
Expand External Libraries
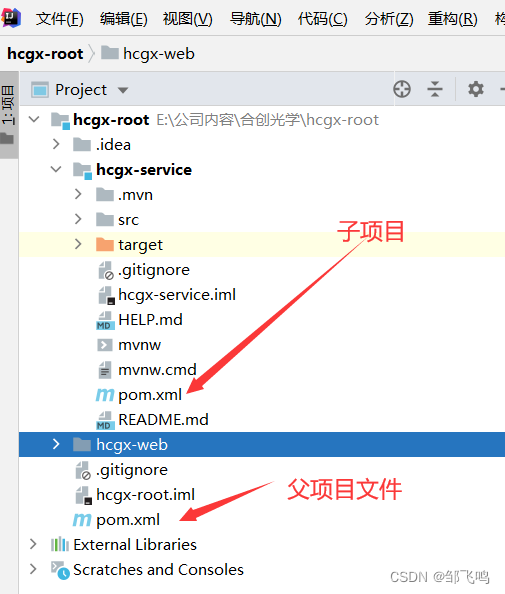(x=33, y=544)
